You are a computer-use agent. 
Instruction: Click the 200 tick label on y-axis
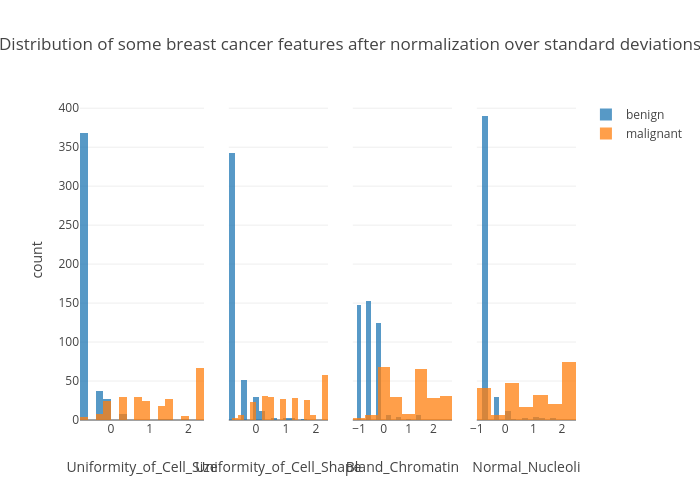click(x=68, y=264)
